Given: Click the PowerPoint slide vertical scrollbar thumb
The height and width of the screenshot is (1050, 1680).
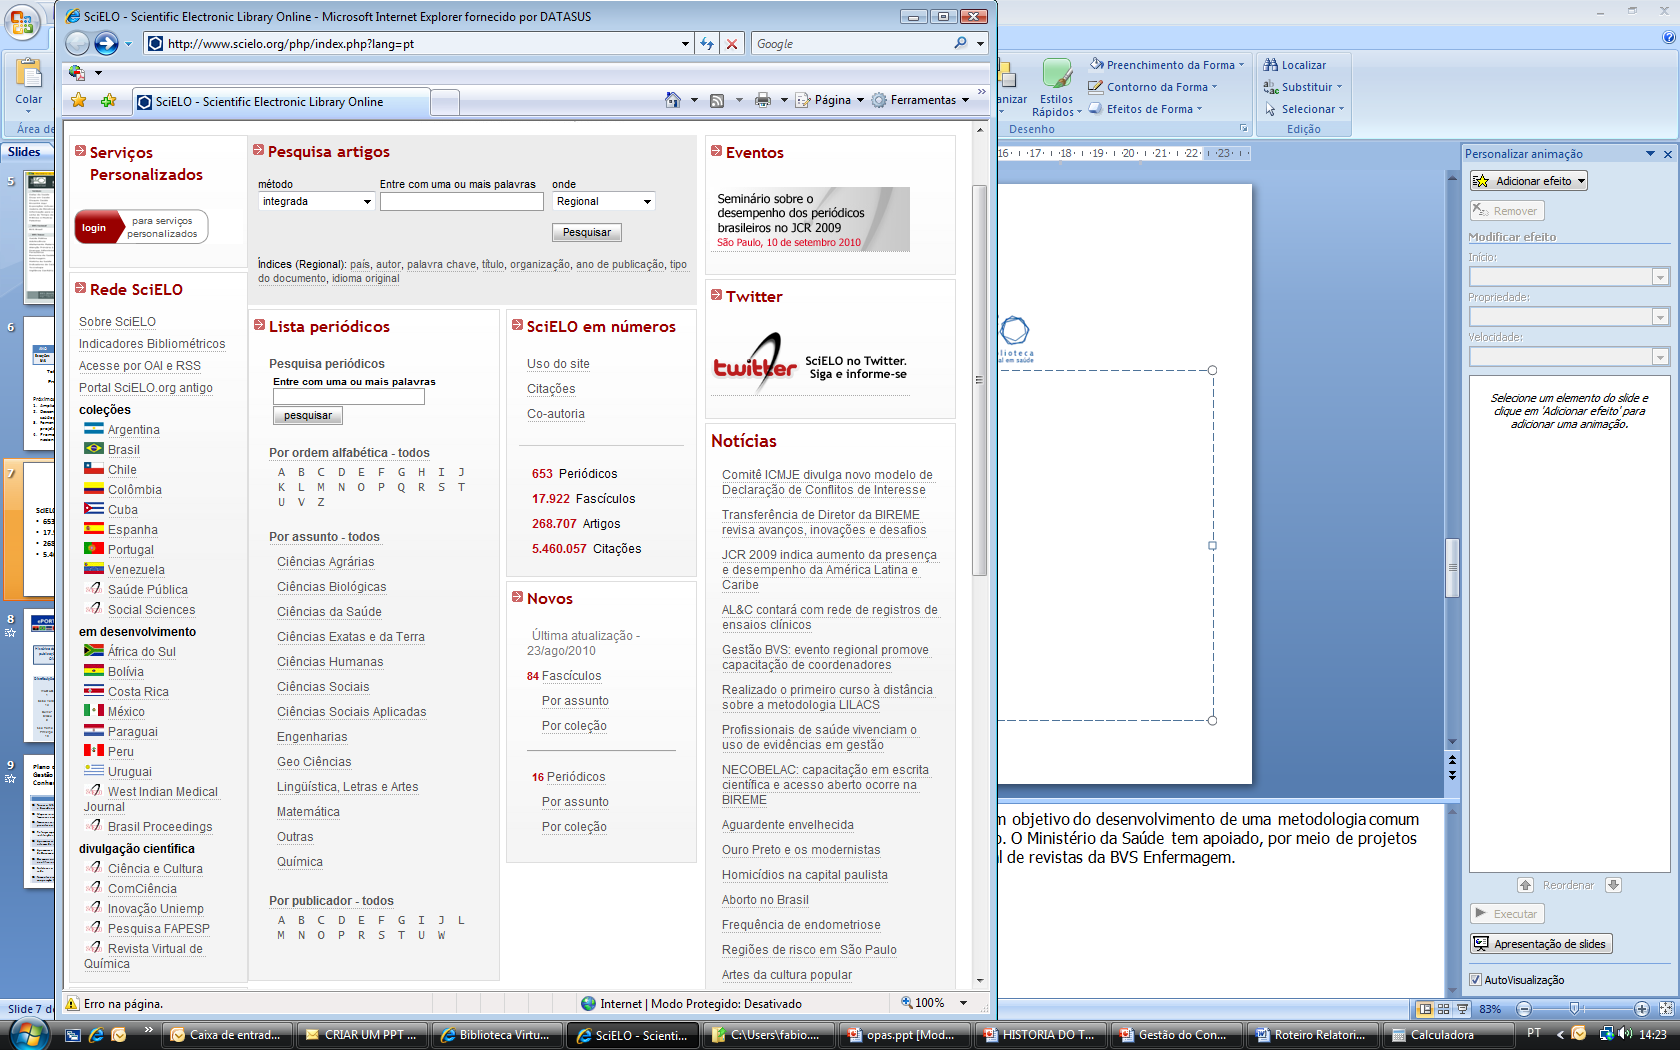Looking at the screenshot, I should coord(1453,567).
